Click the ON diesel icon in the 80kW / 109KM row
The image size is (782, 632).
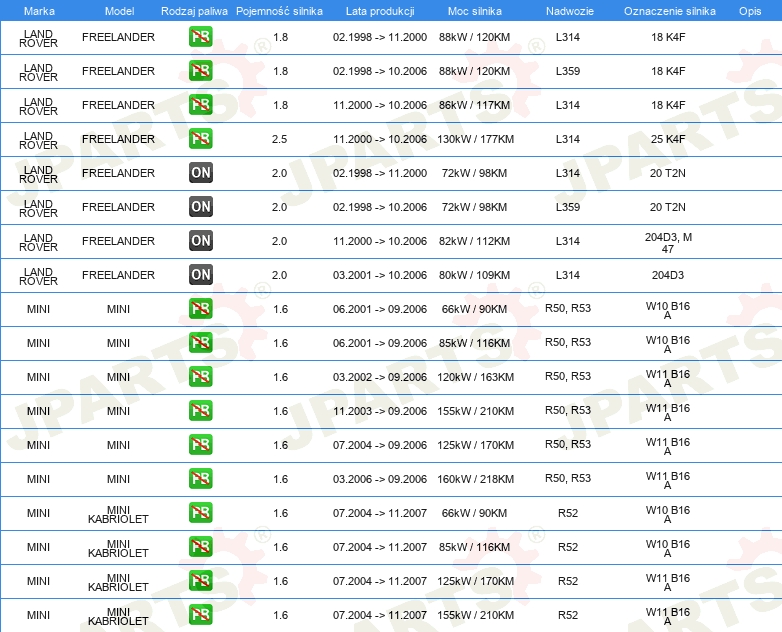[200, 274]
